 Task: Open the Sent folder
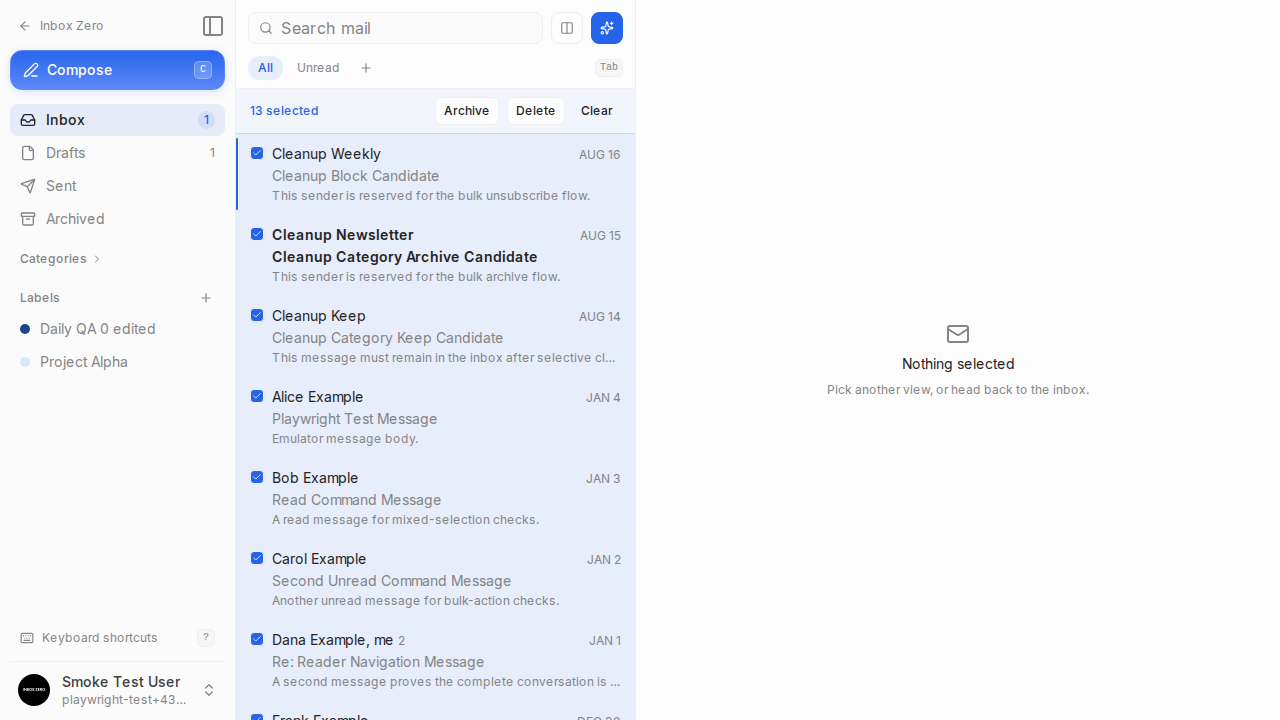117,186
